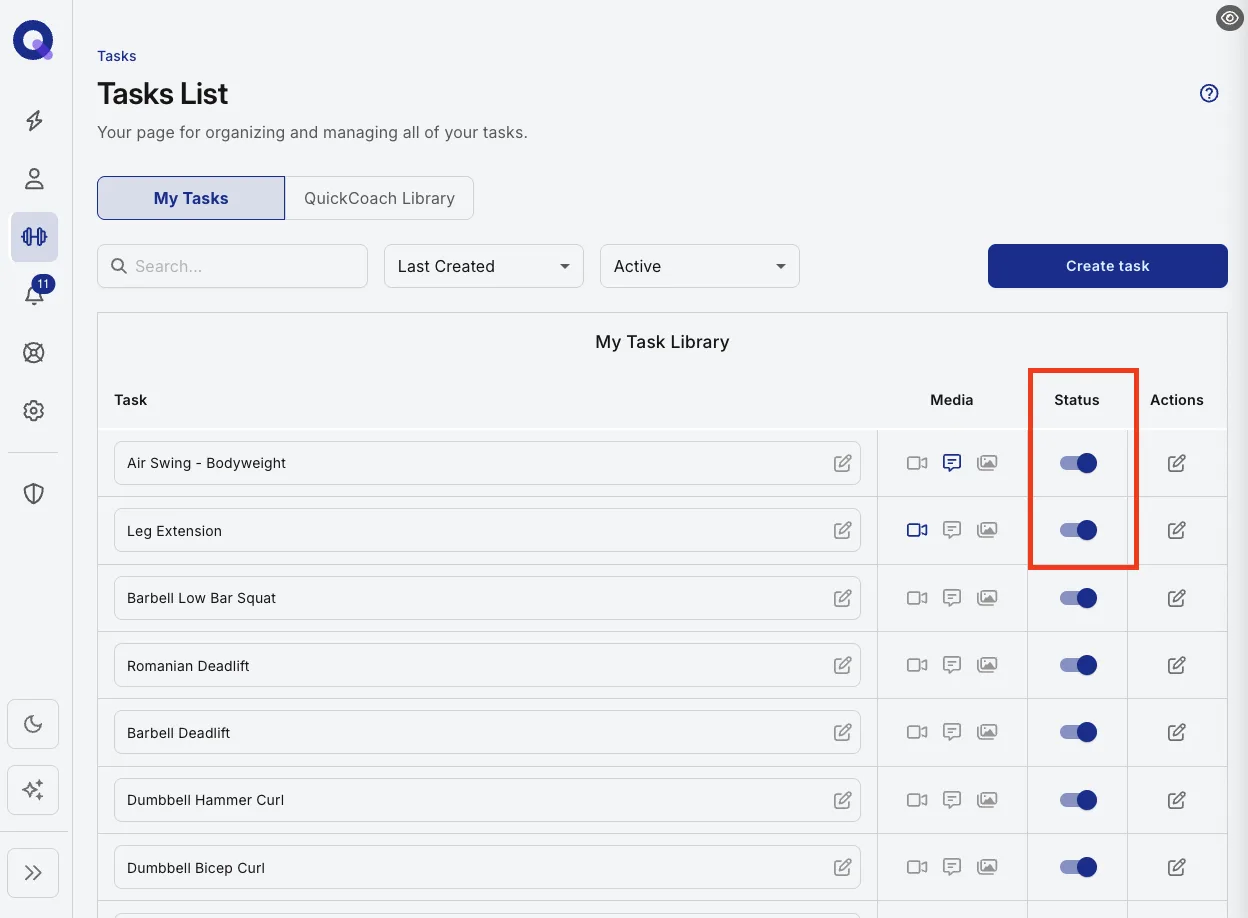Click the Actions column header
The width and height of the screenshot is (1248, 918).
1177,400
